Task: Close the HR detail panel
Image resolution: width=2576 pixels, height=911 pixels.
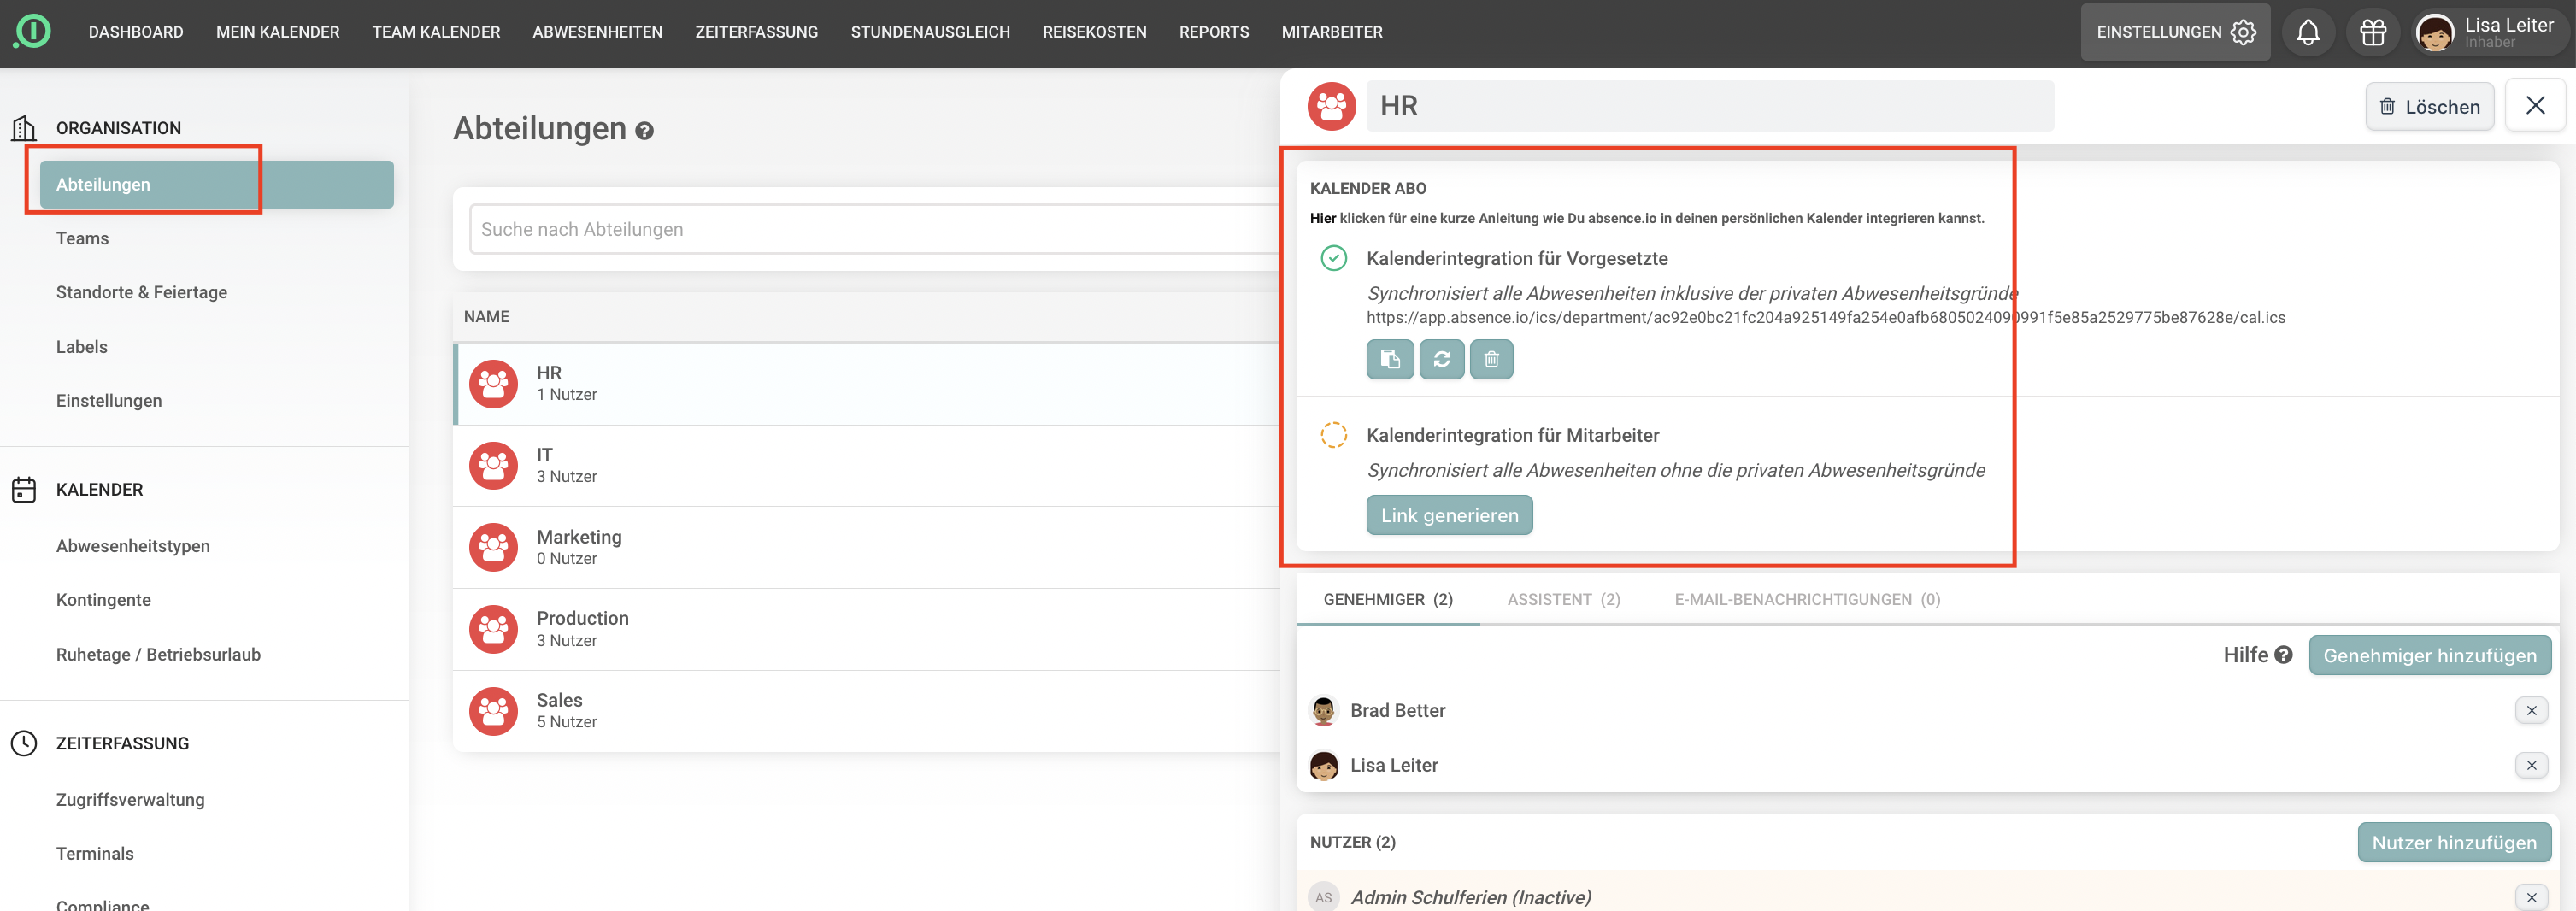Action: tap(2536, 106)
